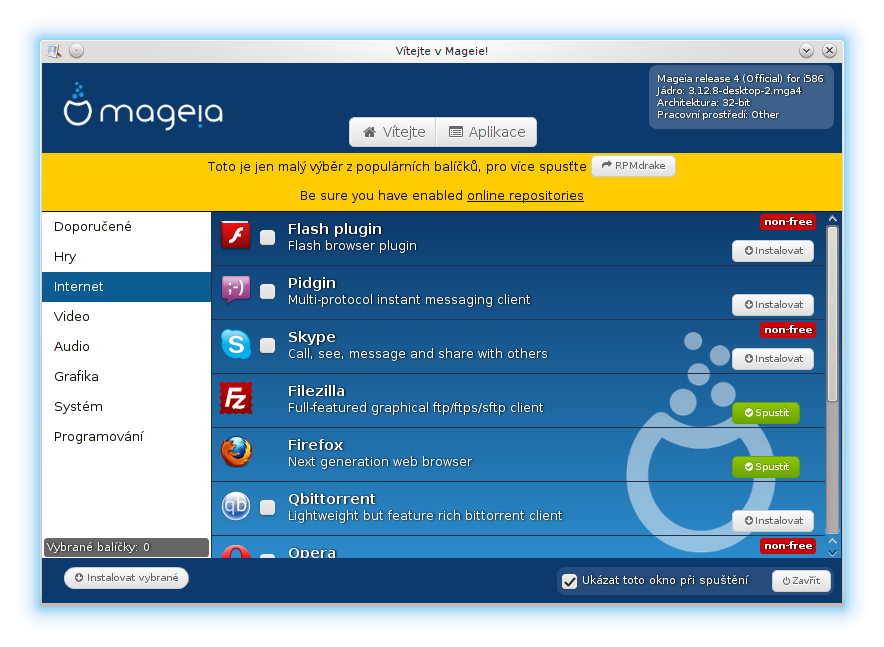This screenshot has width=884, height=647.
Task: Shade window with title bar down-arrow button
Action: pyautogui.click(x=806, y=51)
